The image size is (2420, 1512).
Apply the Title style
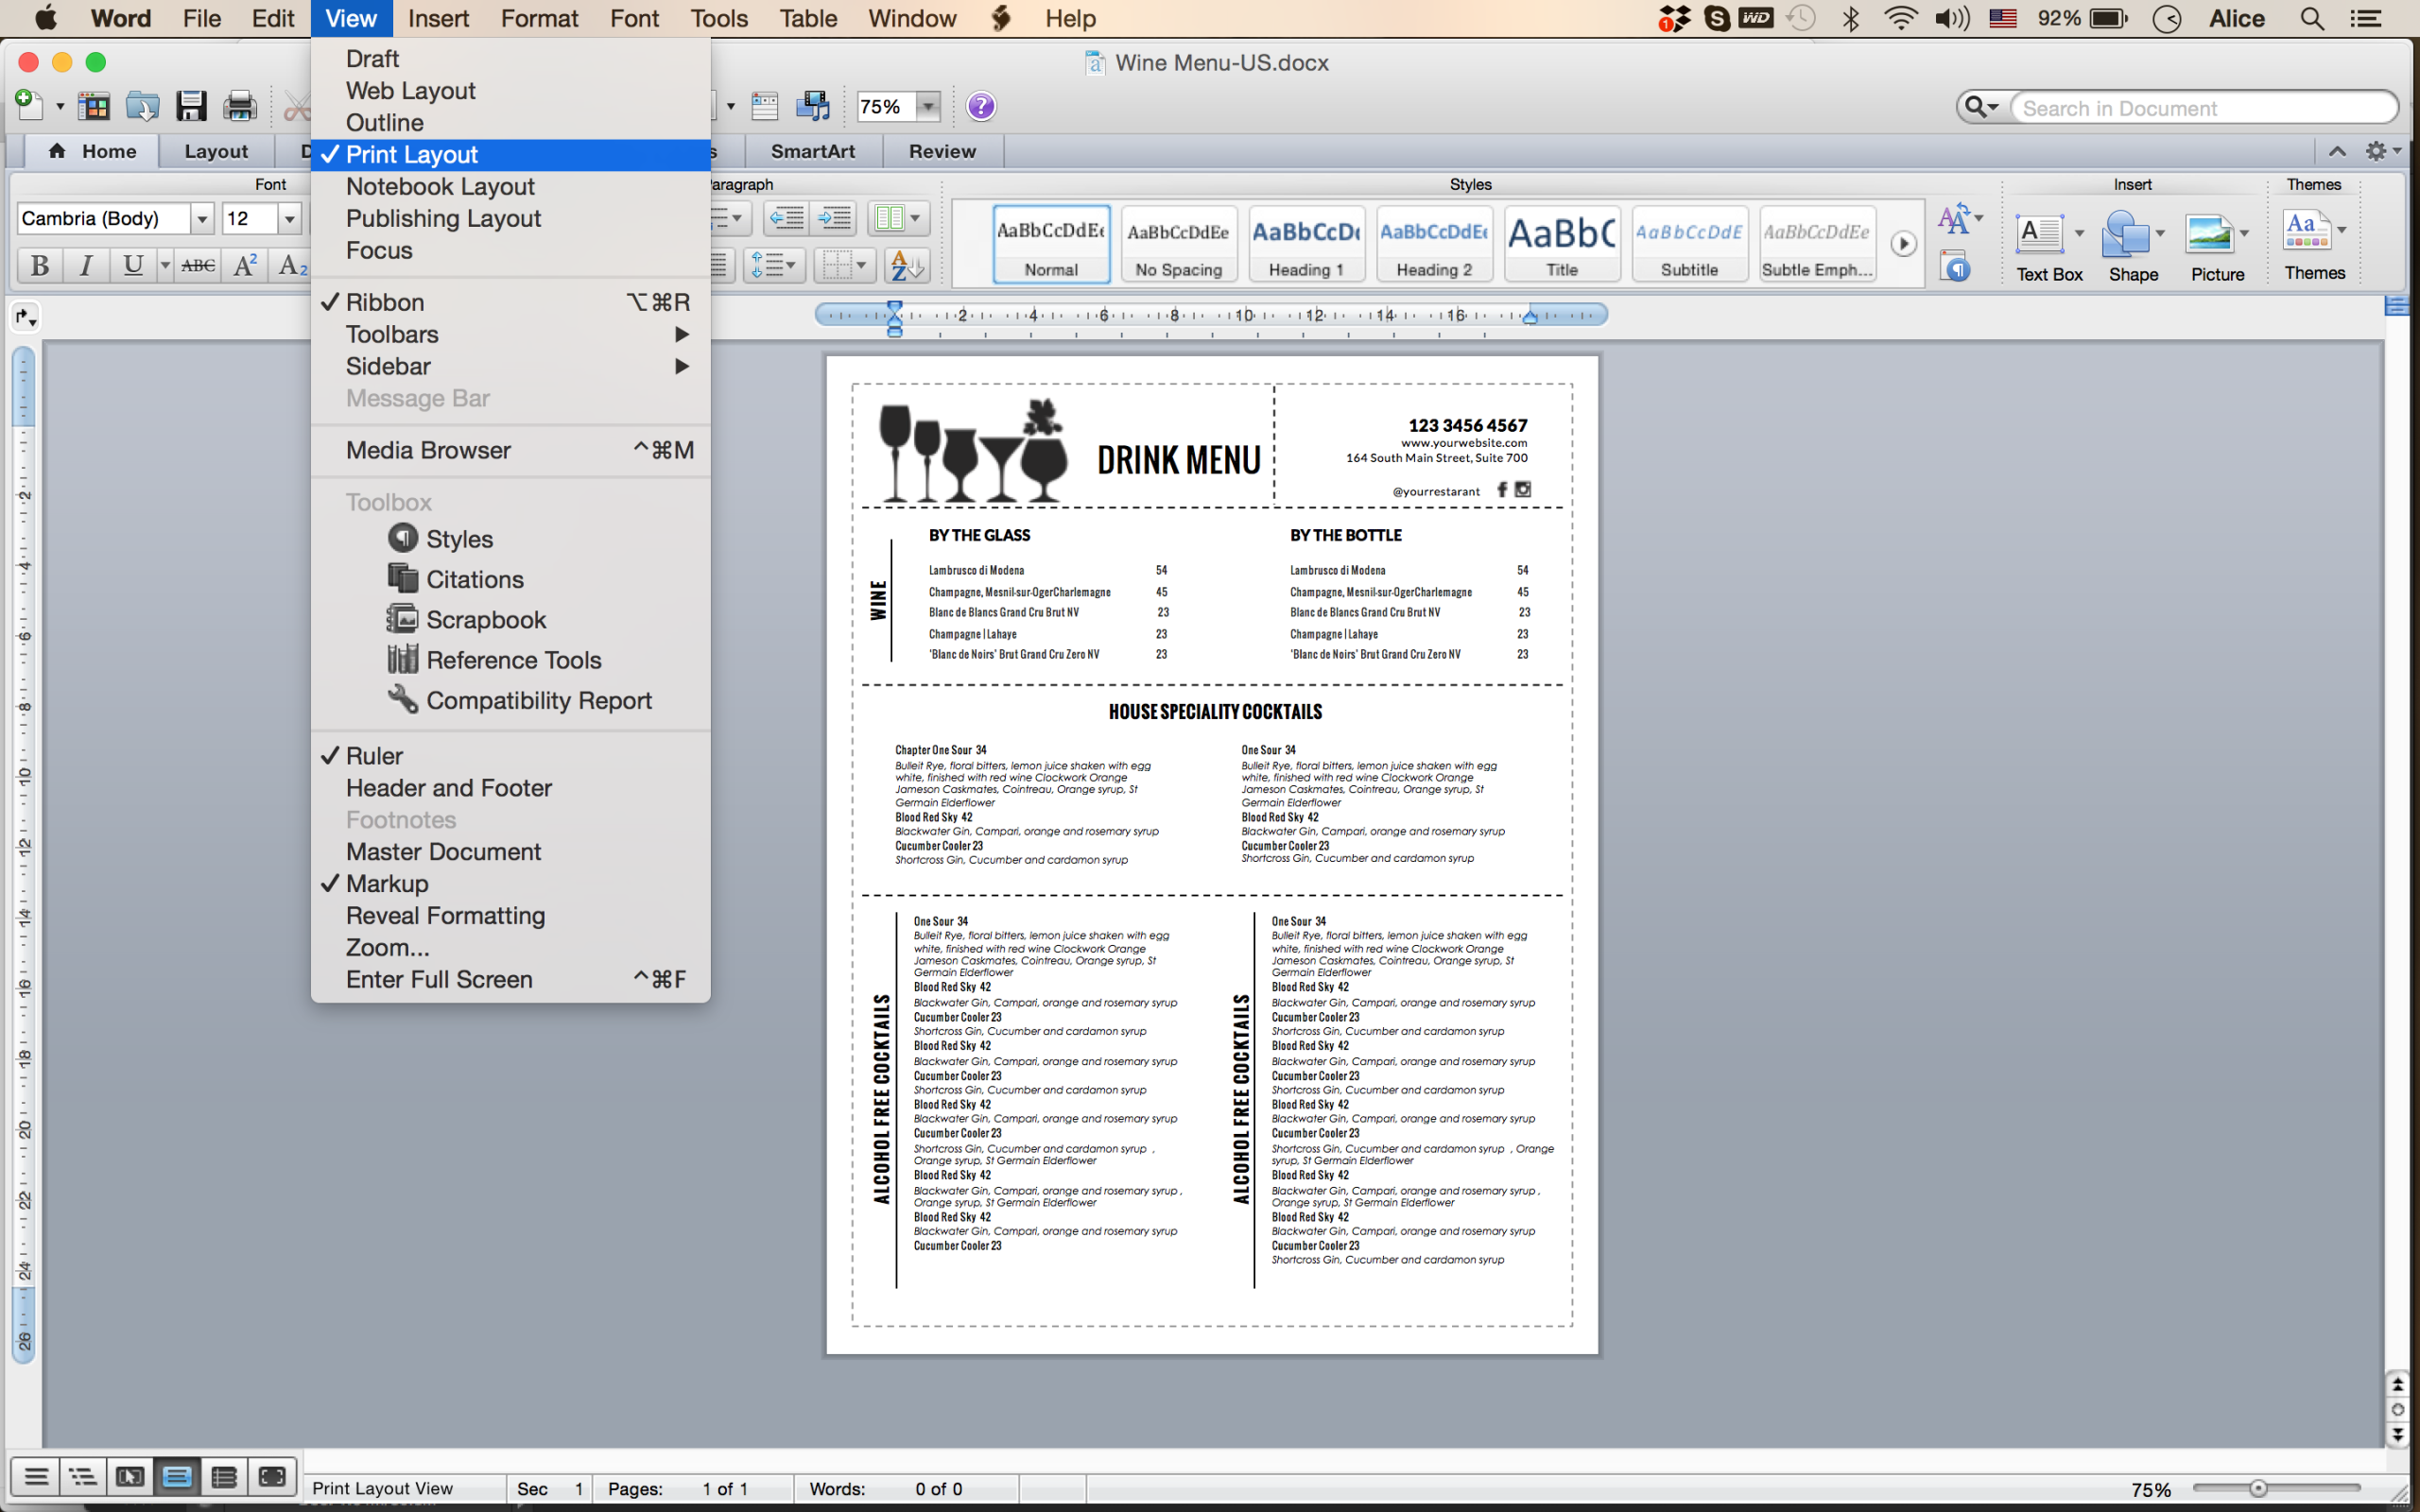[x=1562, y=244]
